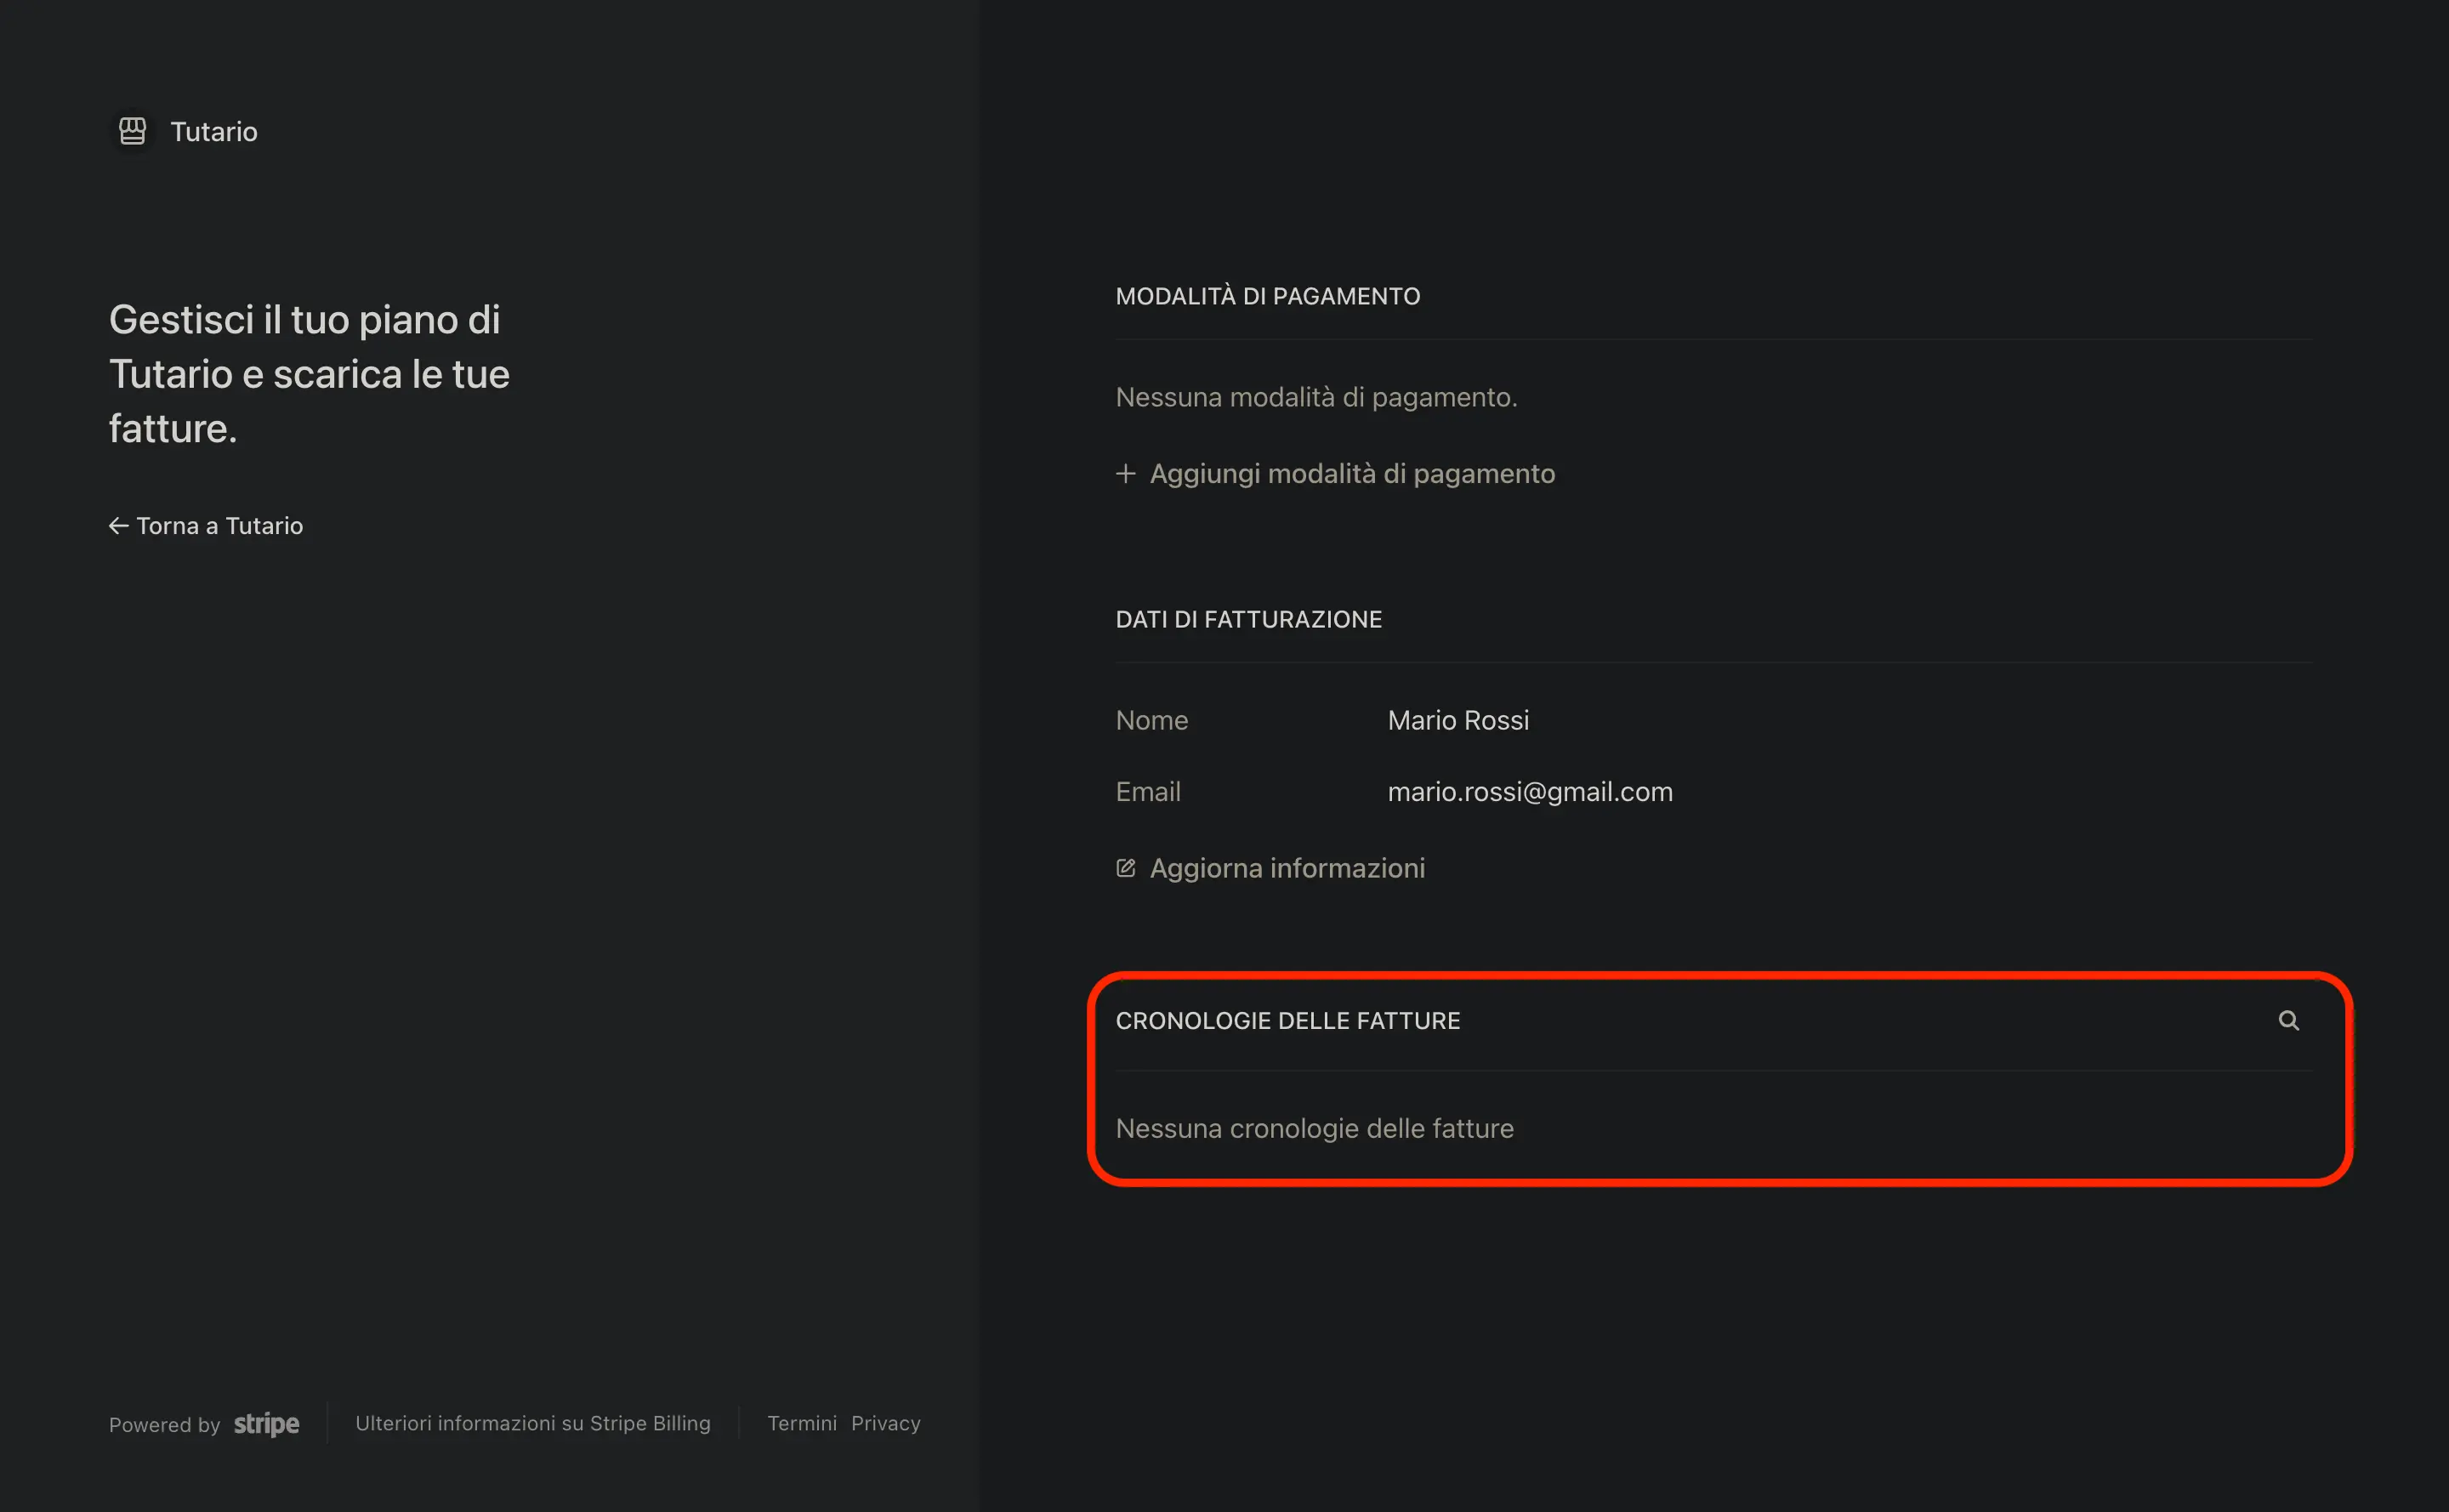Click the Tutario brand name in the header
This screenshot has width=2449, height=1512.
(x=213, y=132)
